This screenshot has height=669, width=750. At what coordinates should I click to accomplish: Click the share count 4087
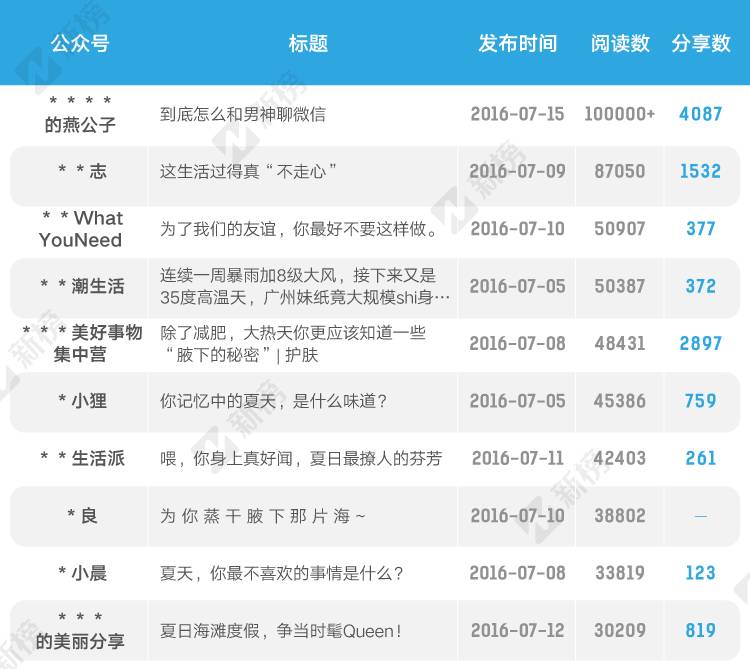[700, 114]
